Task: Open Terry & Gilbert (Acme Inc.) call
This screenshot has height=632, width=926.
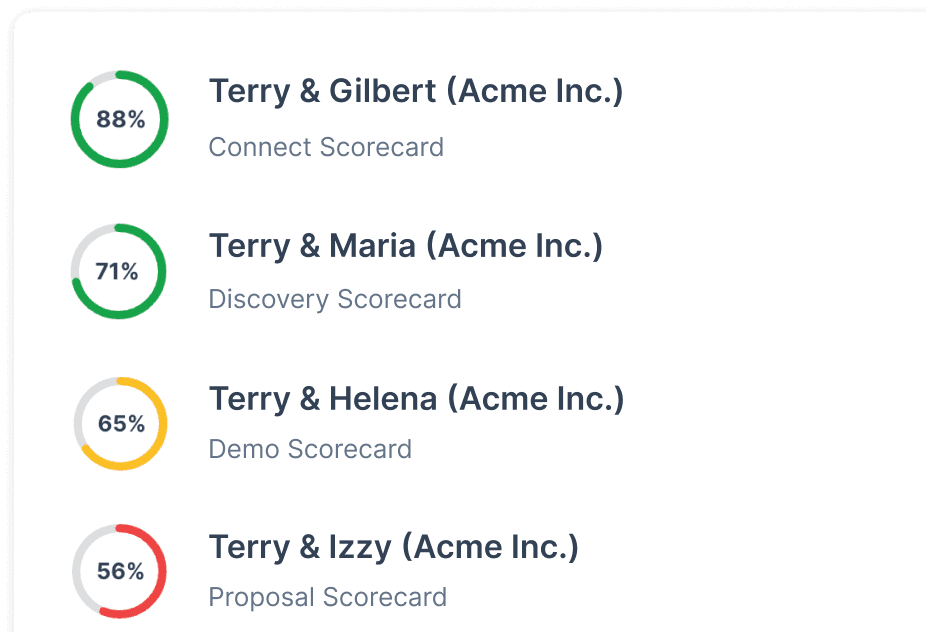Action: 415,92
